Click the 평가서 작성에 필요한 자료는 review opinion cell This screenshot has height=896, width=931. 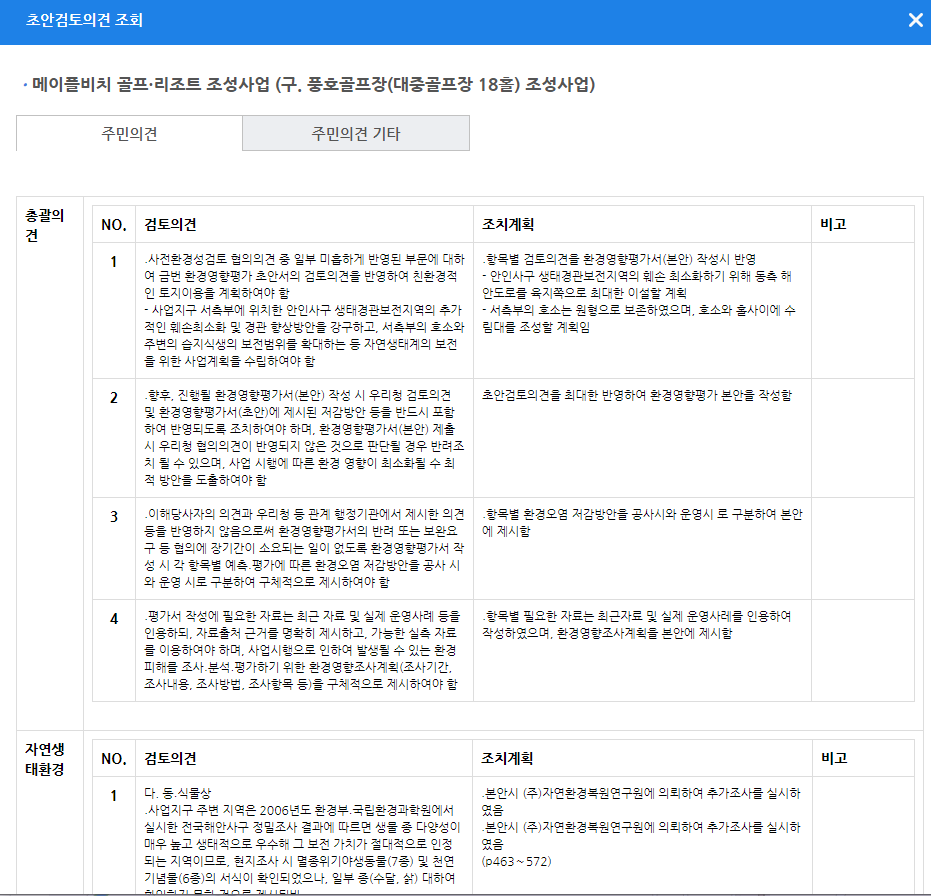point(303,649)
